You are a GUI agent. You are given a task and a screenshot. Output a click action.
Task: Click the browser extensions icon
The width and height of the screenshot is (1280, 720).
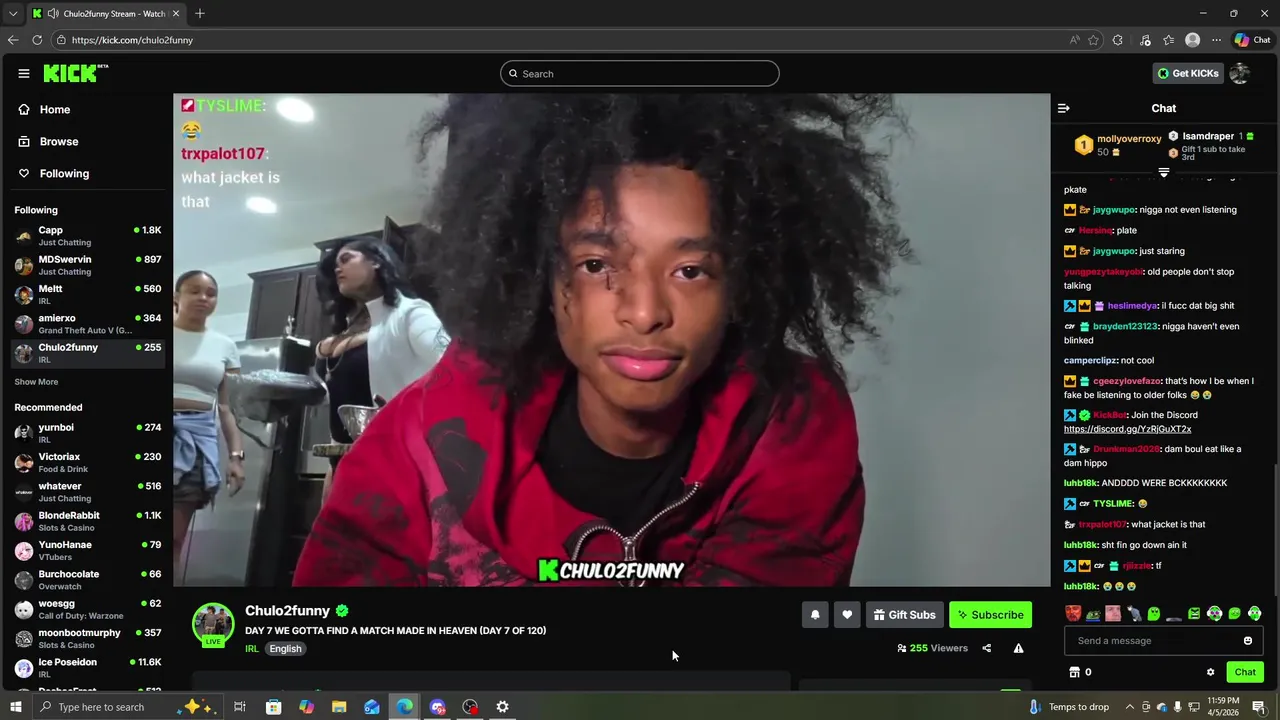(1118, 40)
